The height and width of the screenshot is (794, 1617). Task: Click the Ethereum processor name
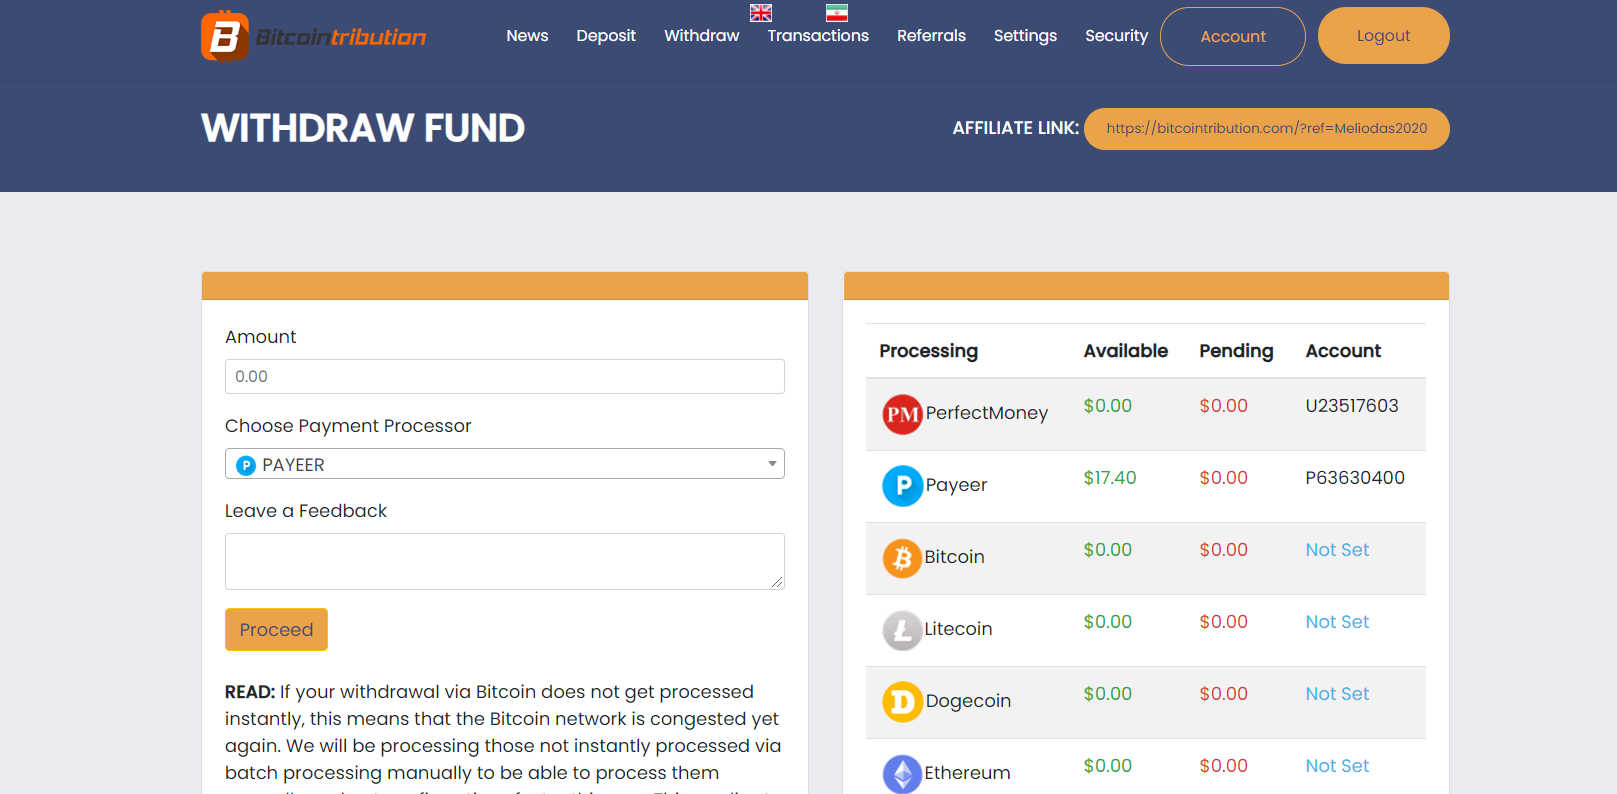tap(967, 773)
